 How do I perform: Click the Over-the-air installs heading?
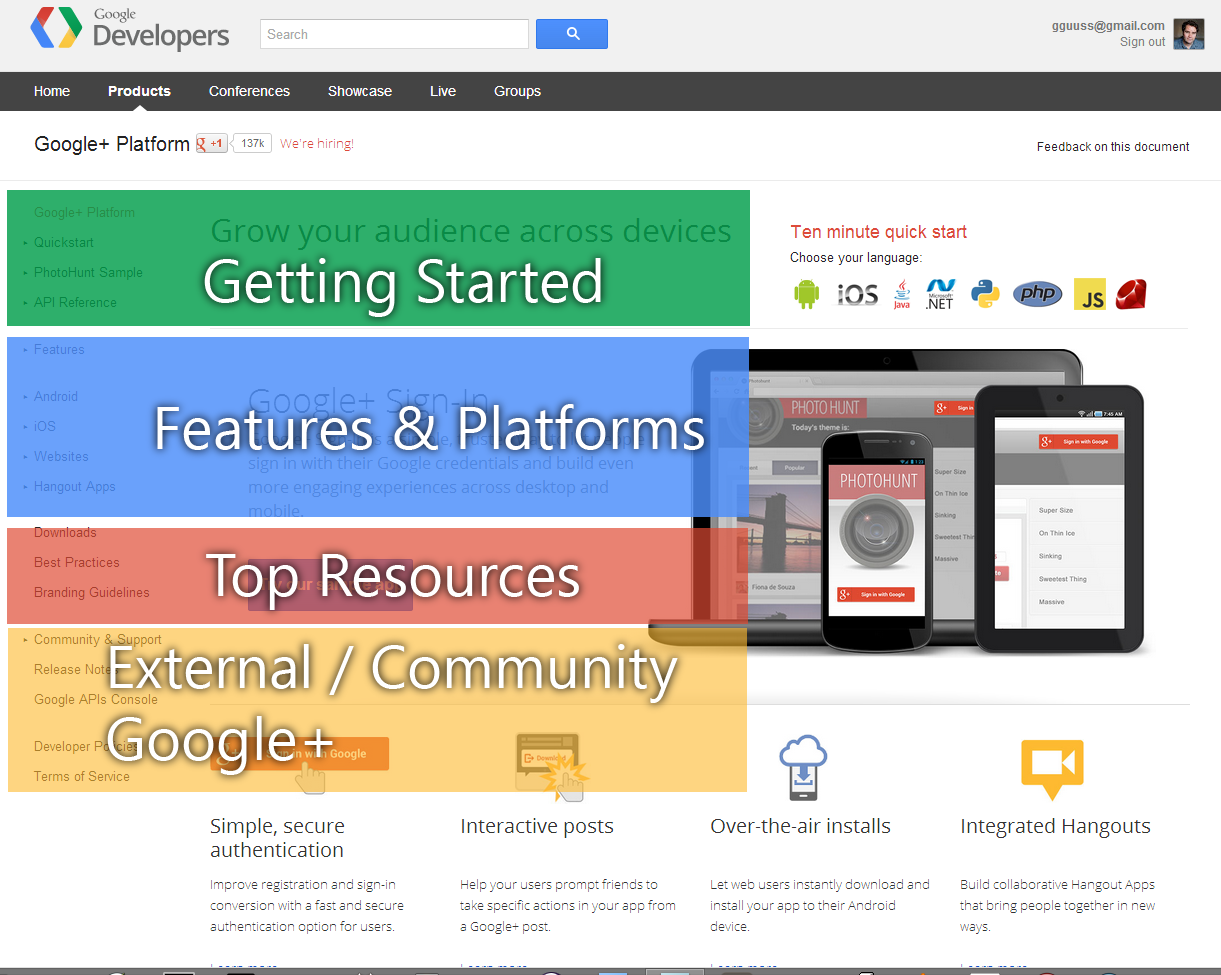click(800, 827)
